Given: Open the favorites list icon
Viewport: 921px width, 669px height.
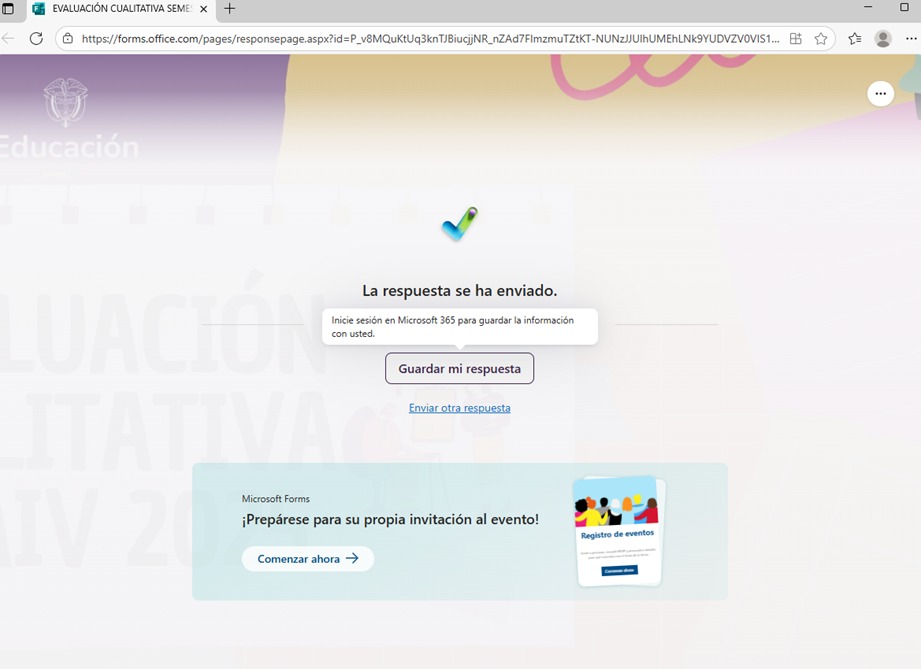Looking at the screenshot, I should tap(854, 39).
